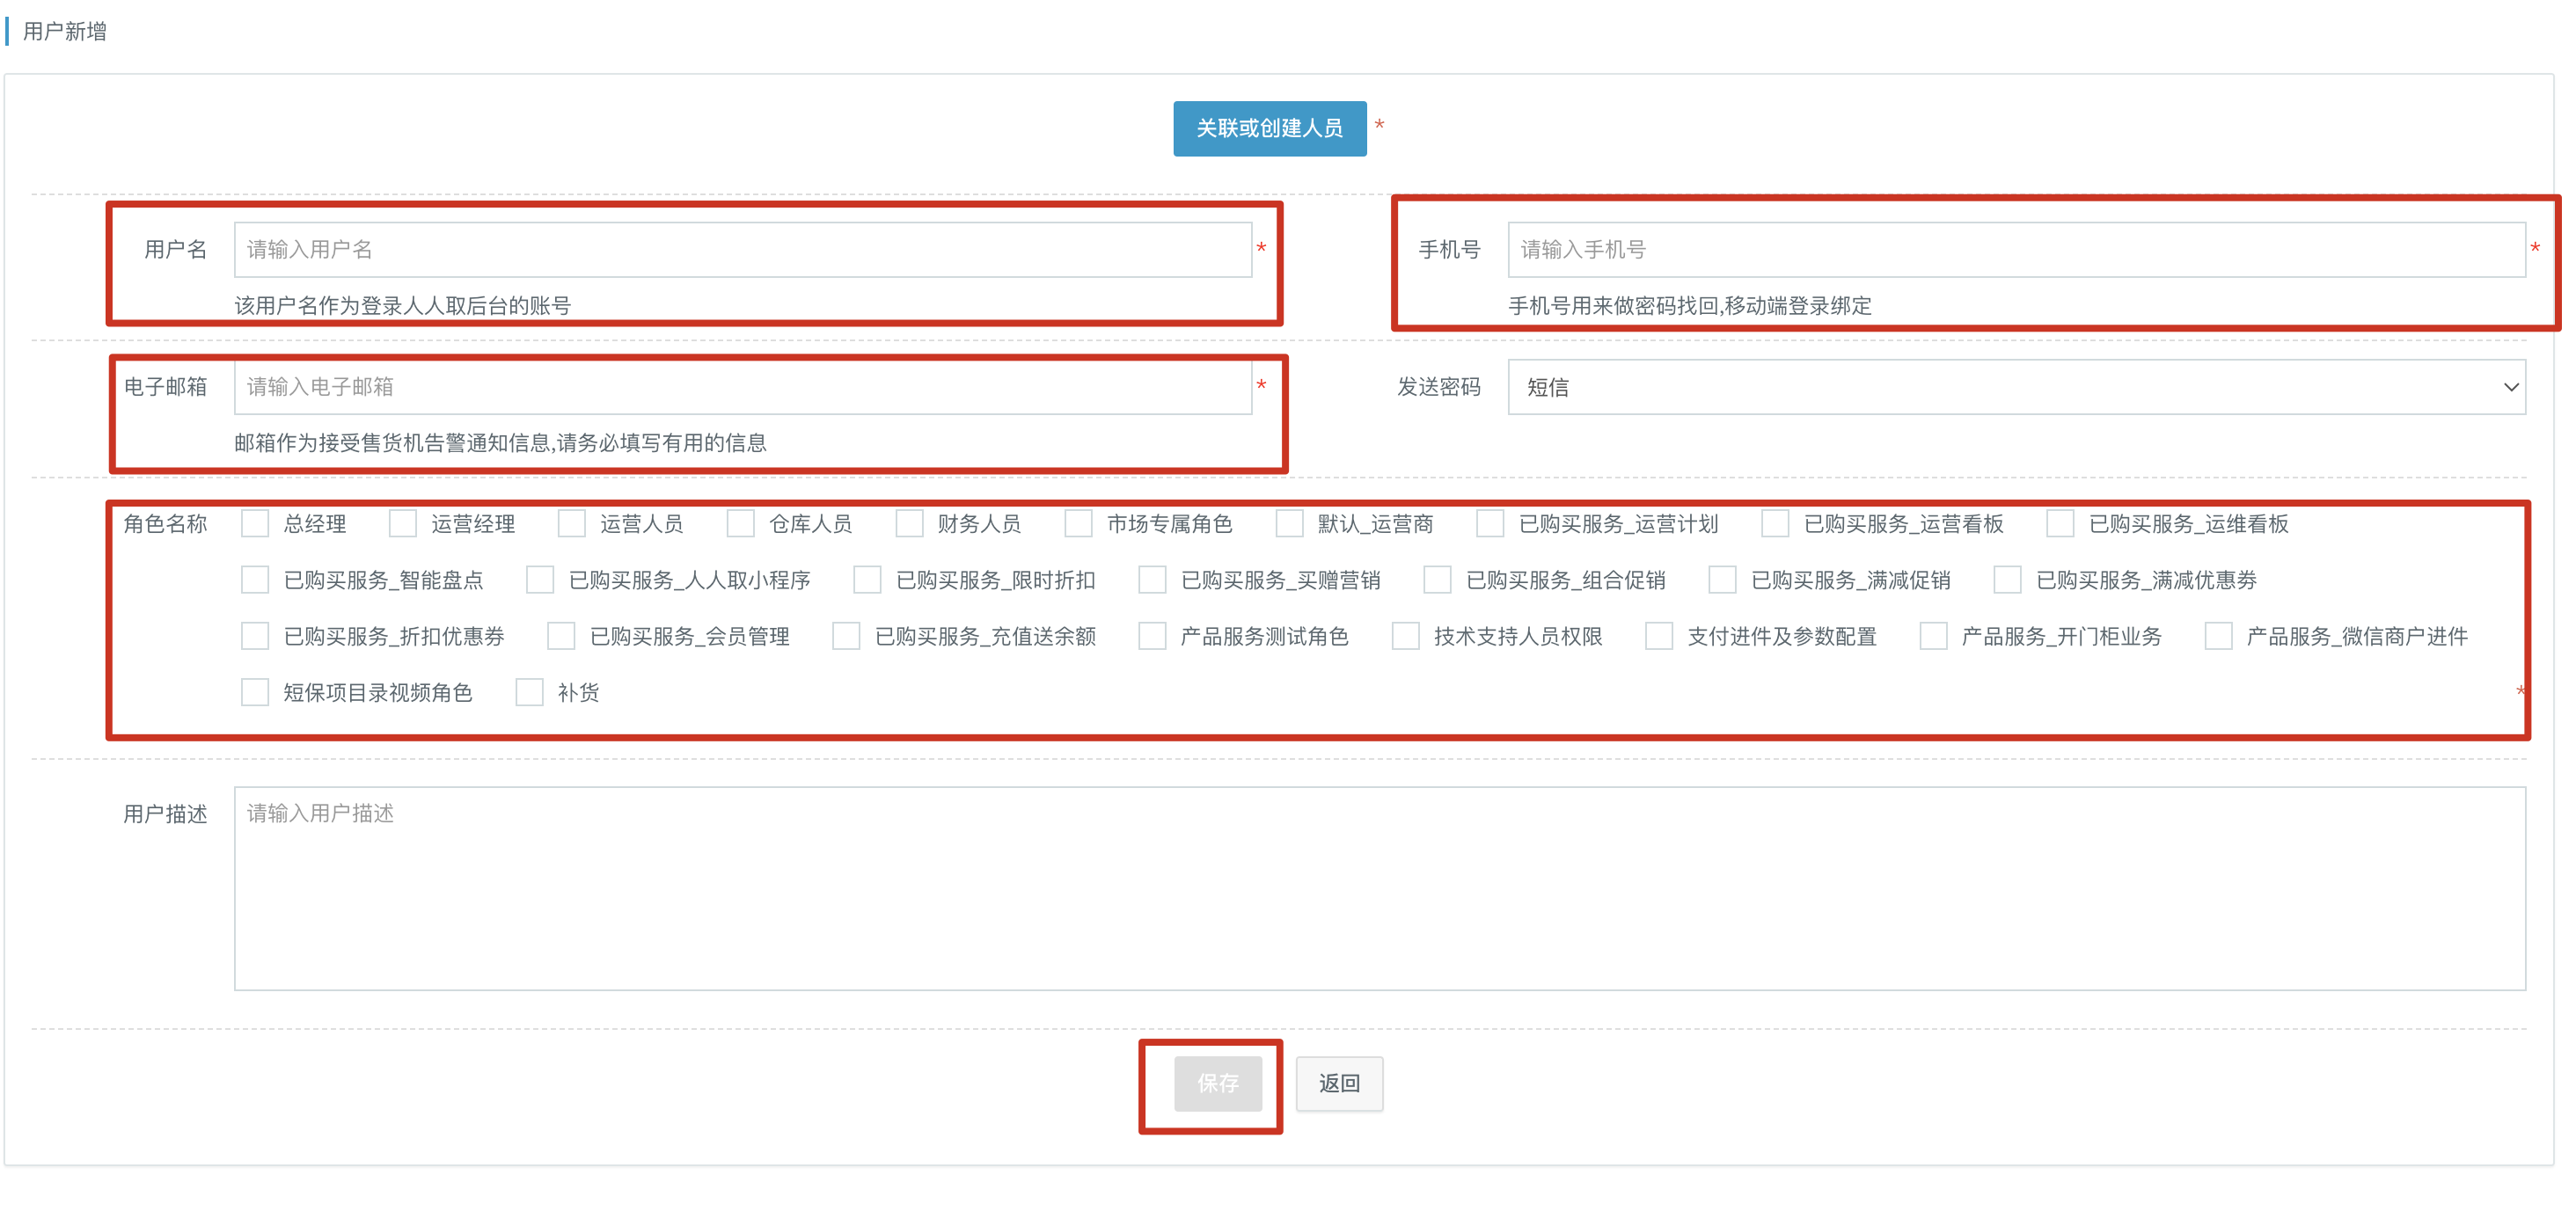Check the 产品服务_开门柜业务 checkbox
This screenshot has width=2576, height=1226.
tap(1934, 636)
